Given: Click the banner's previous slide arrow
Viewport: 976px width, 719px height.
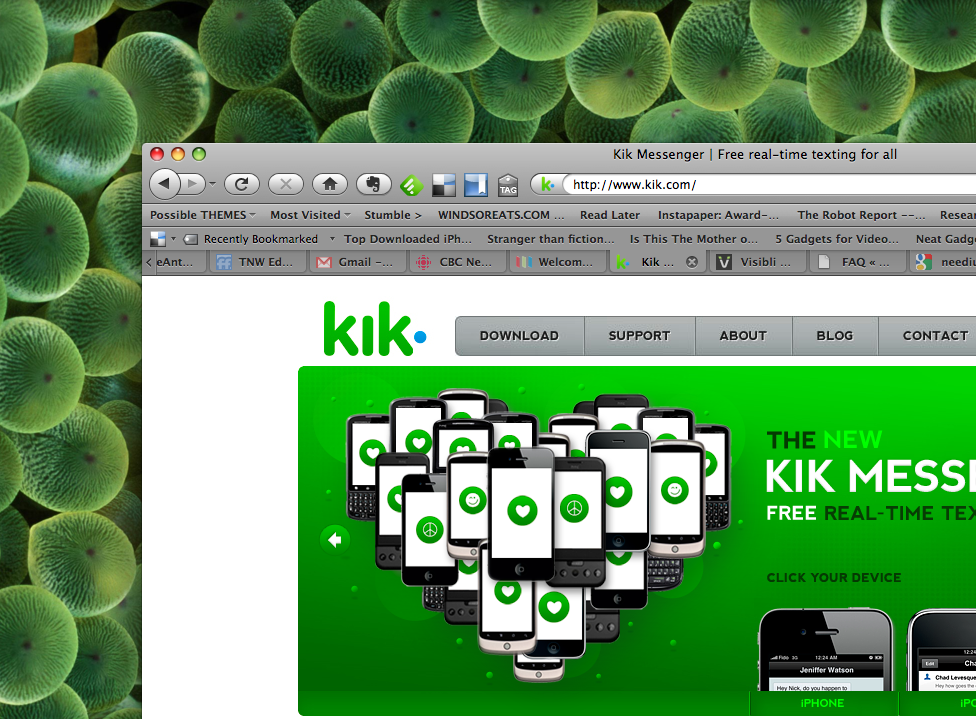Looking at the screenshot, I should point(335,540).
